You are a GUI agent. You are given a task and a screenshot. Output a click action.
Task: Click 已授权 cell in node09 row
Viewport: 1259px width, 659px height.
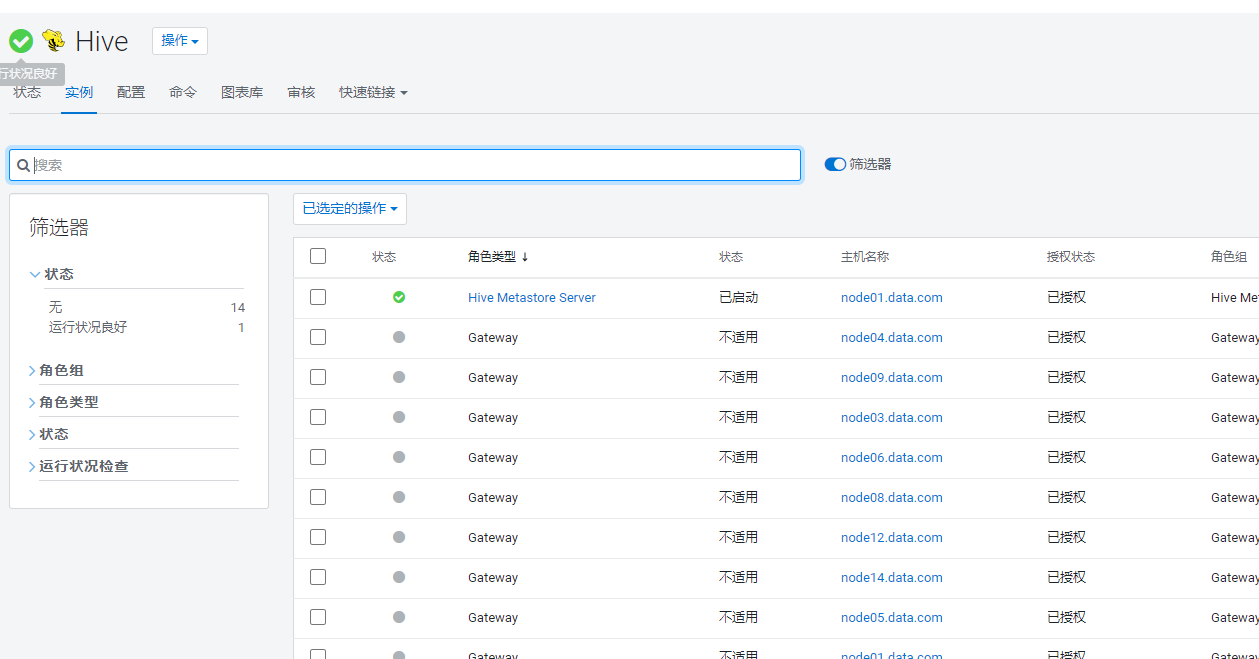[x=1066, y=377]
